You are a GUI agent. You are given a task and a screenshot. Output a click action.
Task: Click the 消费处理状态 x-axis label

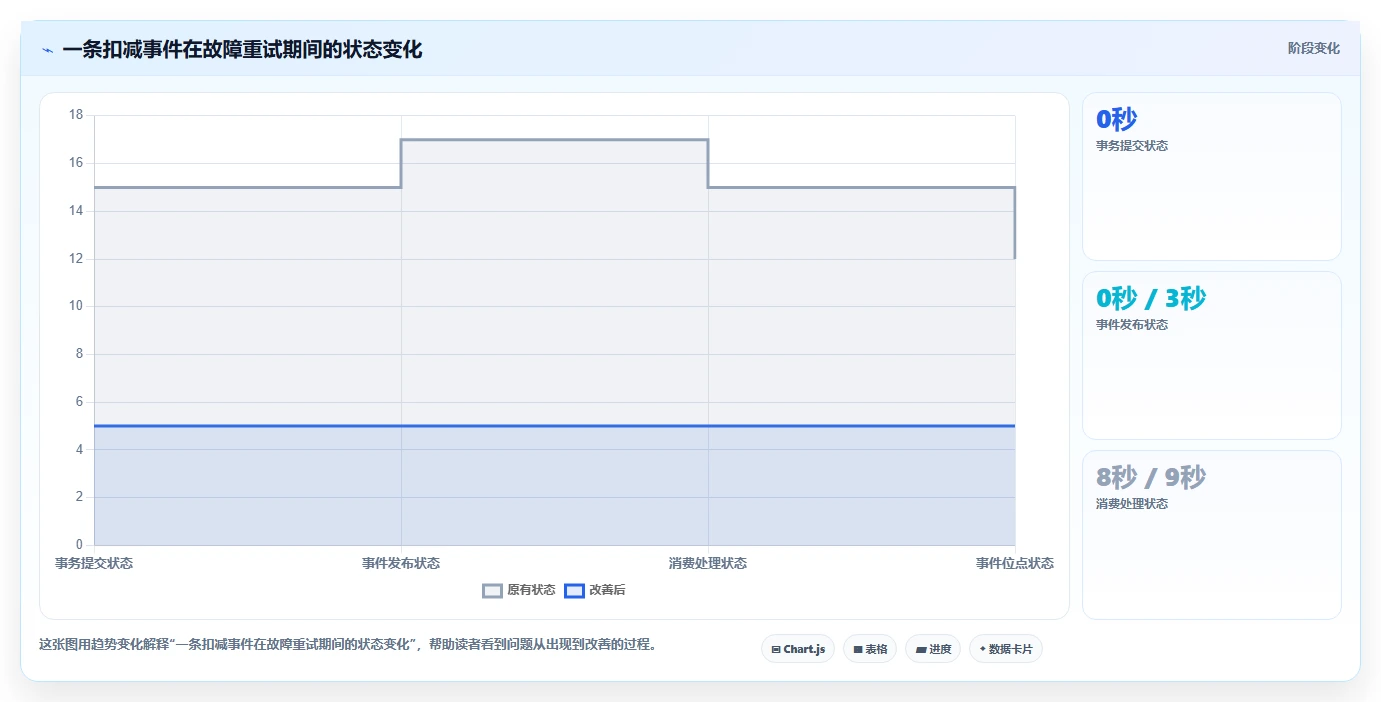tap(708, 563)
